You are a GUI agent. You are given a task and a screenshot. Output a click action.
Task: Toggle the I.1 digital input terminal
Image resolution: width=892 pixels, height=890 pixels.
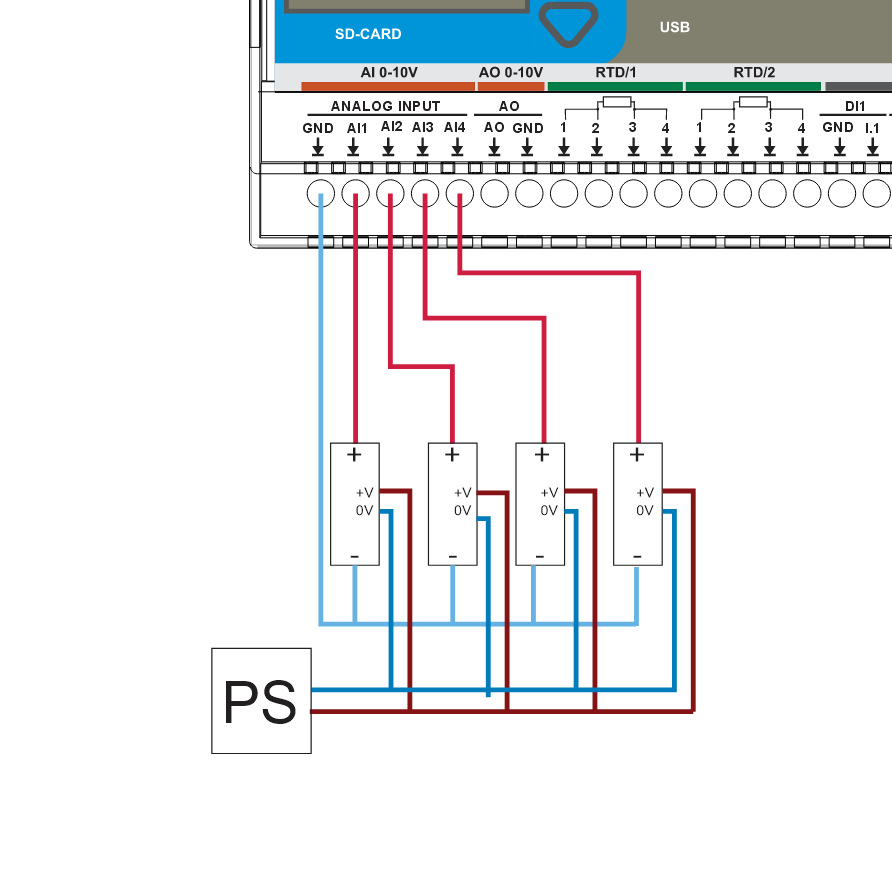coord(875,194)
